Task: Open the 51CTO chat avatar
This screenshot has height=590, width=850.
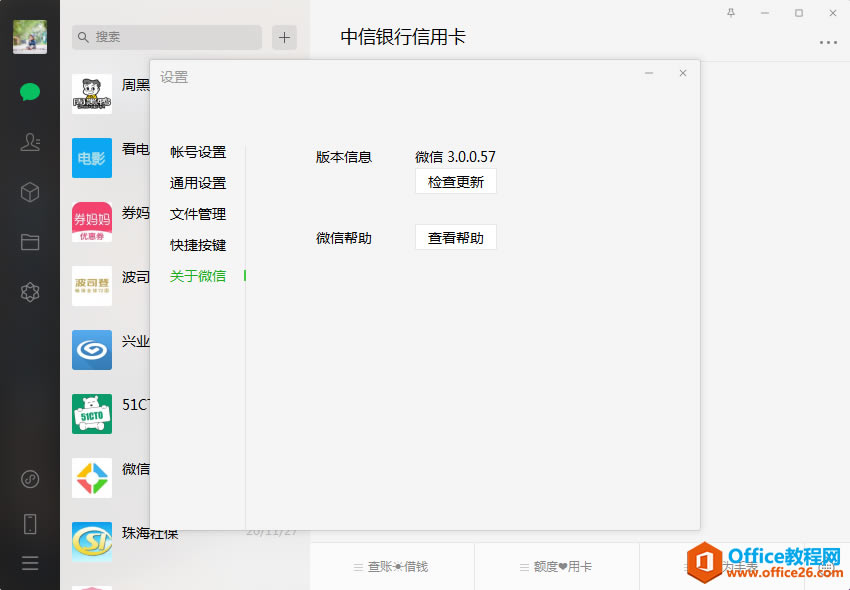Action: (92, 414)
